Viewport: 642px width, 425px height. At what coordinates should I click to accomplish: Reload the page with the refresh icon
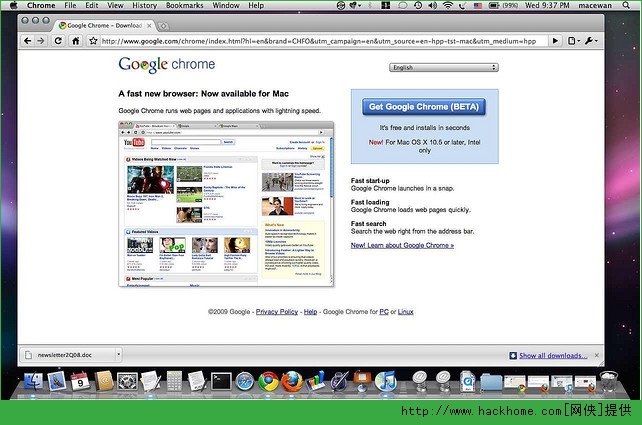pyautogui.click(x=58, y=41)
